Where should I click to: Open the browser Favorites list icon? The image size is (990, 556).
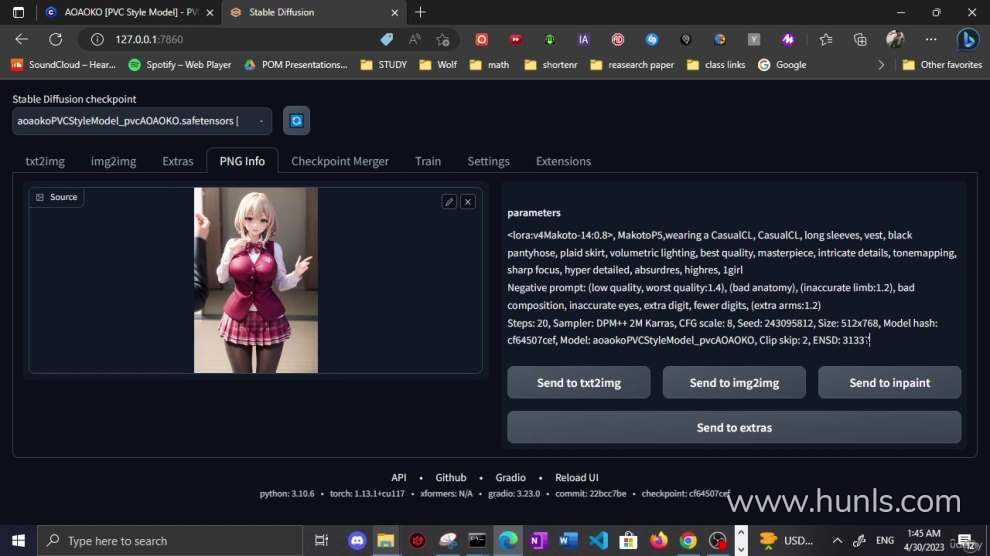point(826,39)
